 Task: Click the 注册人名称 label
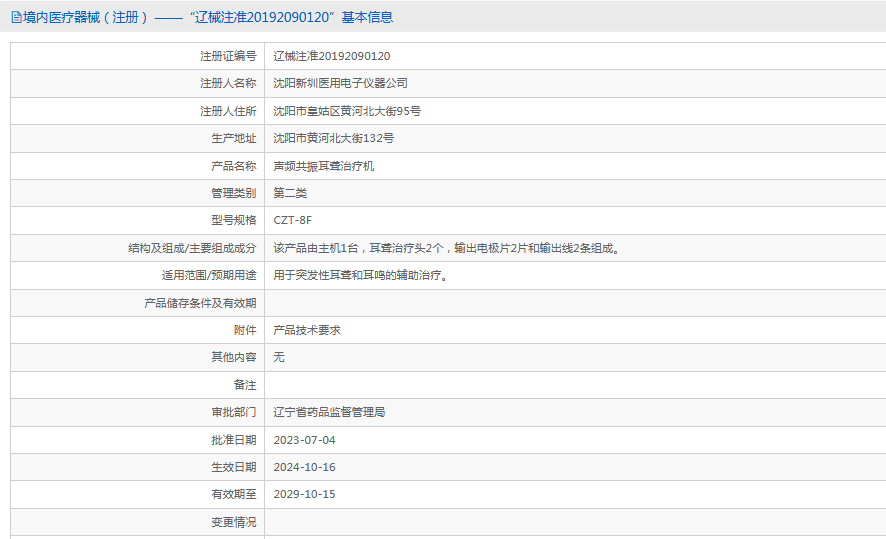pyautogui.click(x=228, y=83)
